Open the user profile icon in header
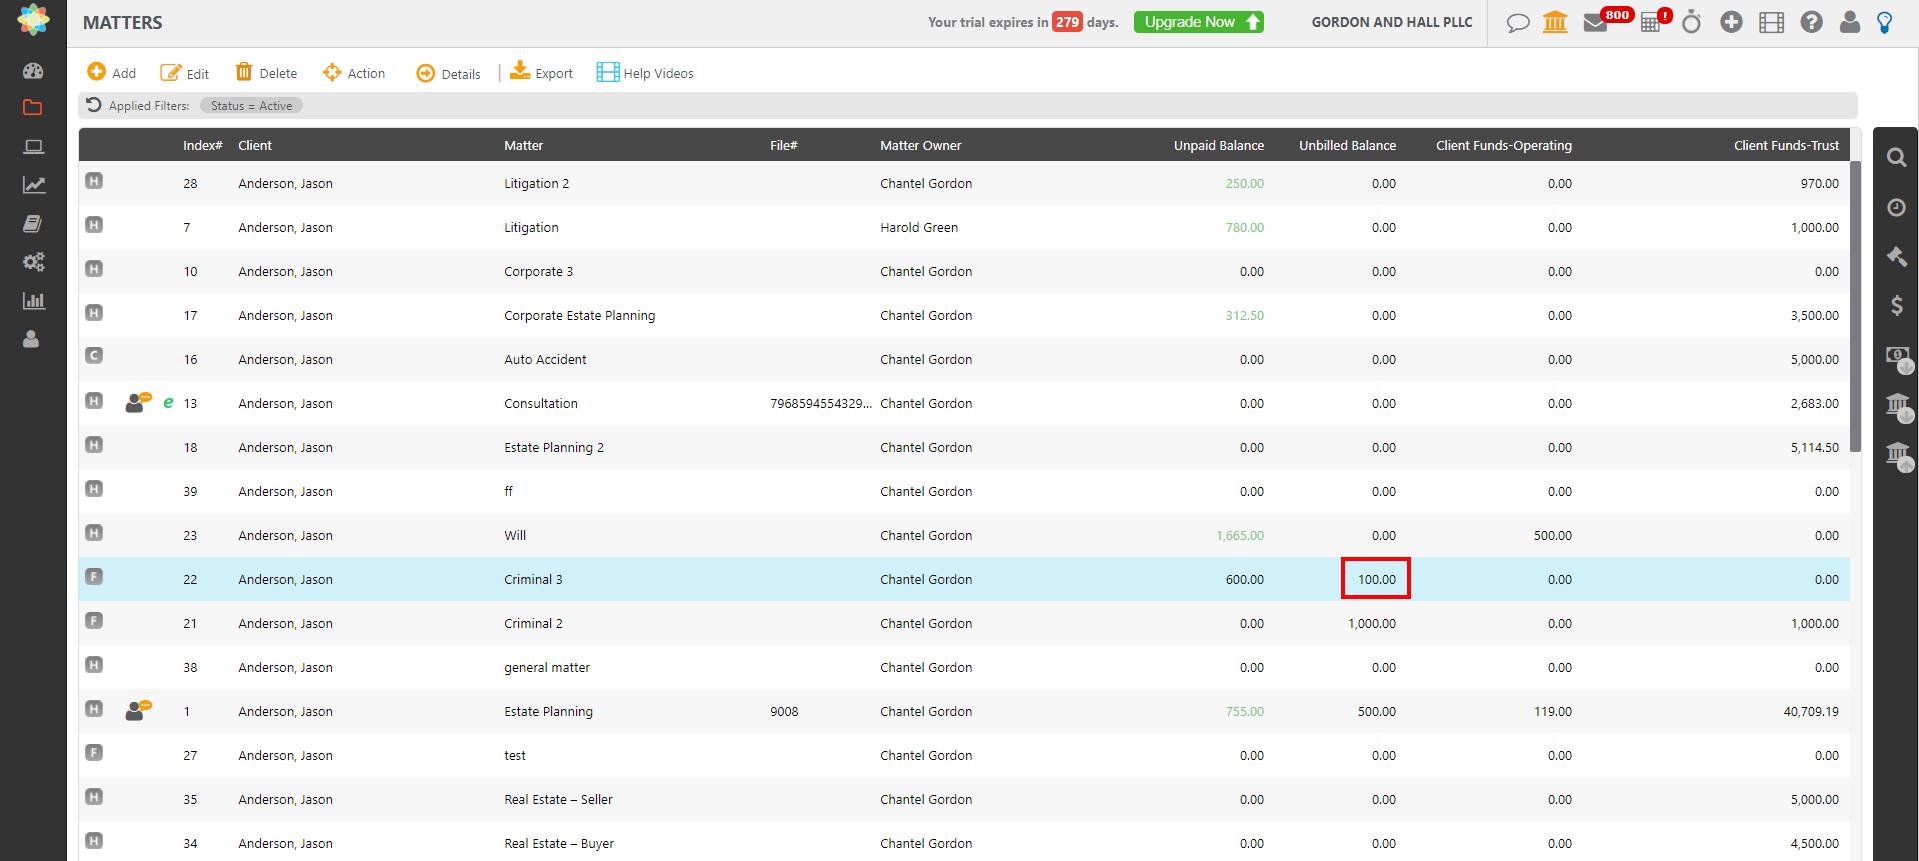1919x861 pixels. point(1850,22)
